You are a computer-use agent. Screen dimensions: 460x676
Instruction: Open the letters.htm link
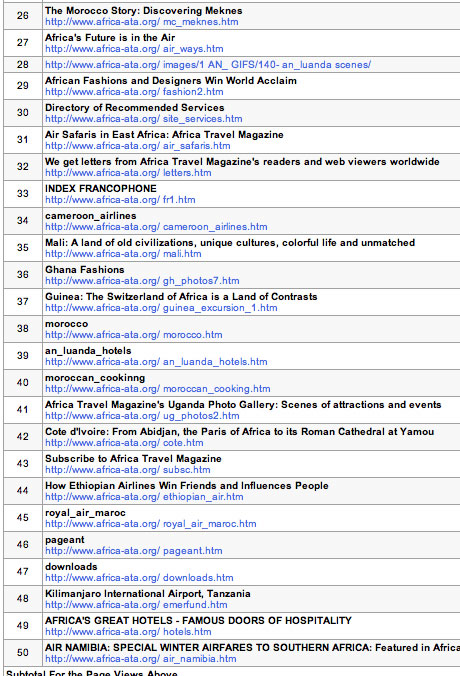pos(128,173)
